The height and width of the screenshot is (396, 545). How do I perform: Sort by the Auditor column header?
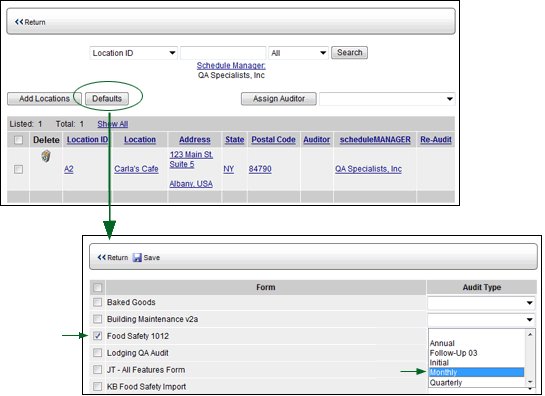tap(317, 139)
